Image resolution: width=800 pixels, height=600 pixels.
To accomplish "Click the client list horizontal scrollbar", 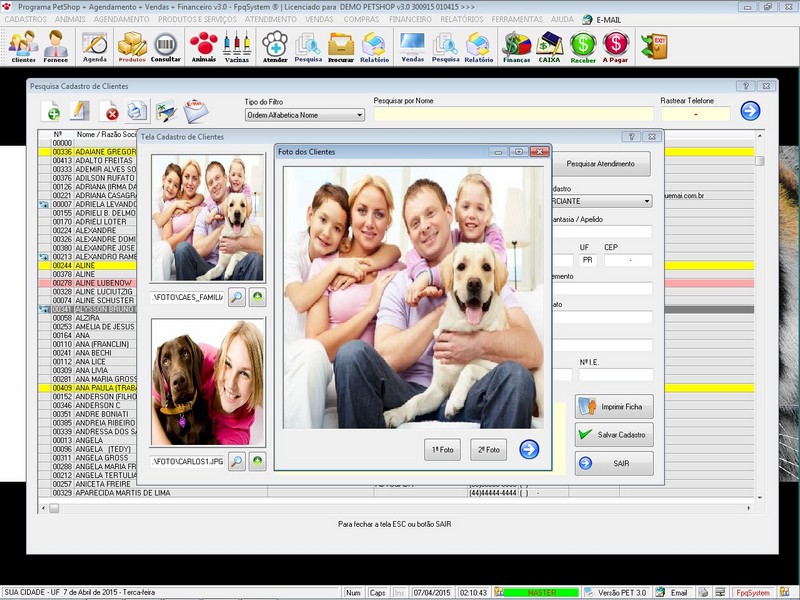I will pyautogui.click(x=396, y=508).
